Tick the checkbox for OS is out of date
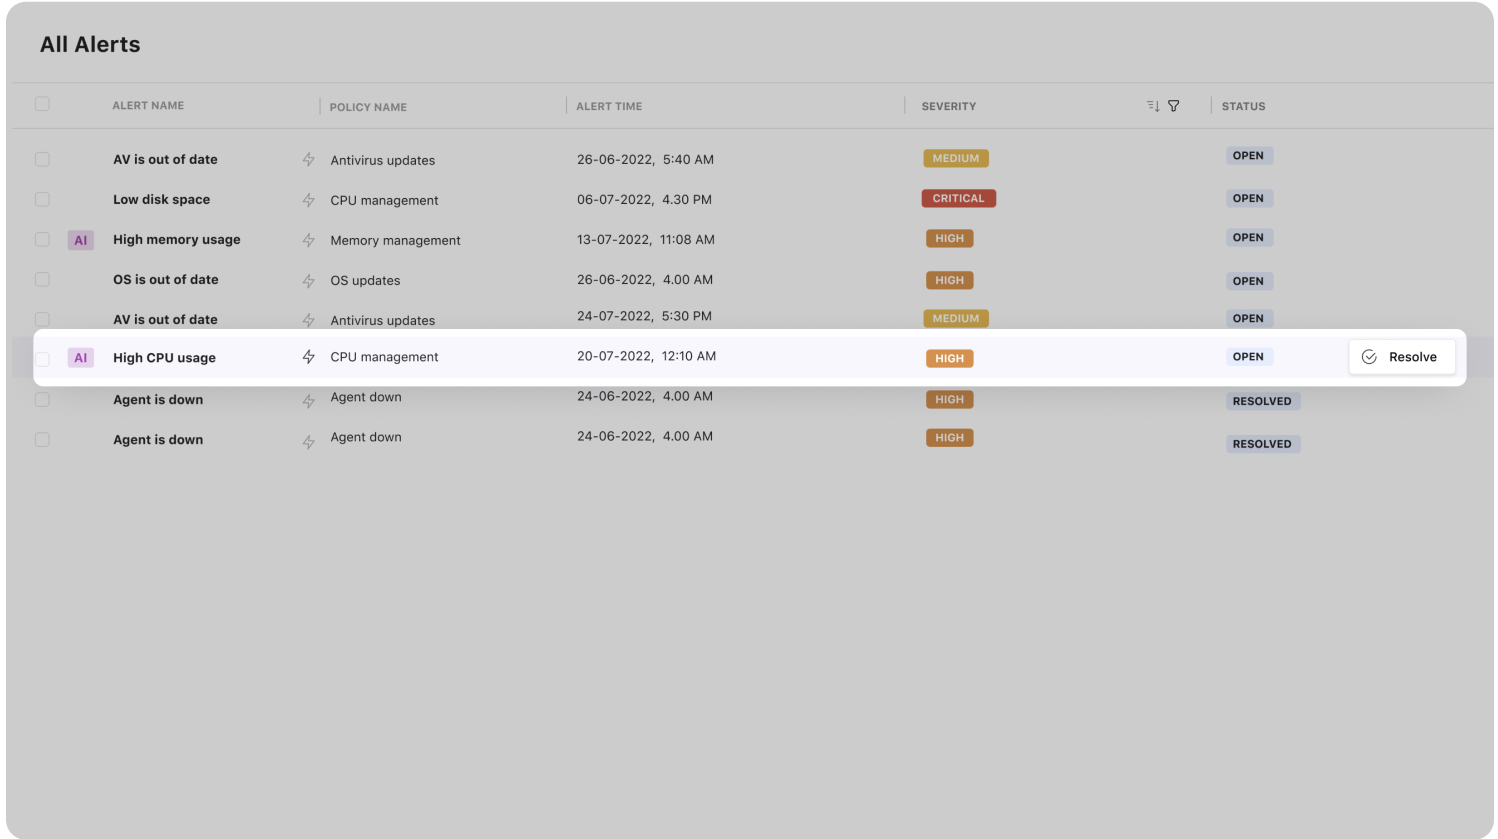 coord(42,279)
